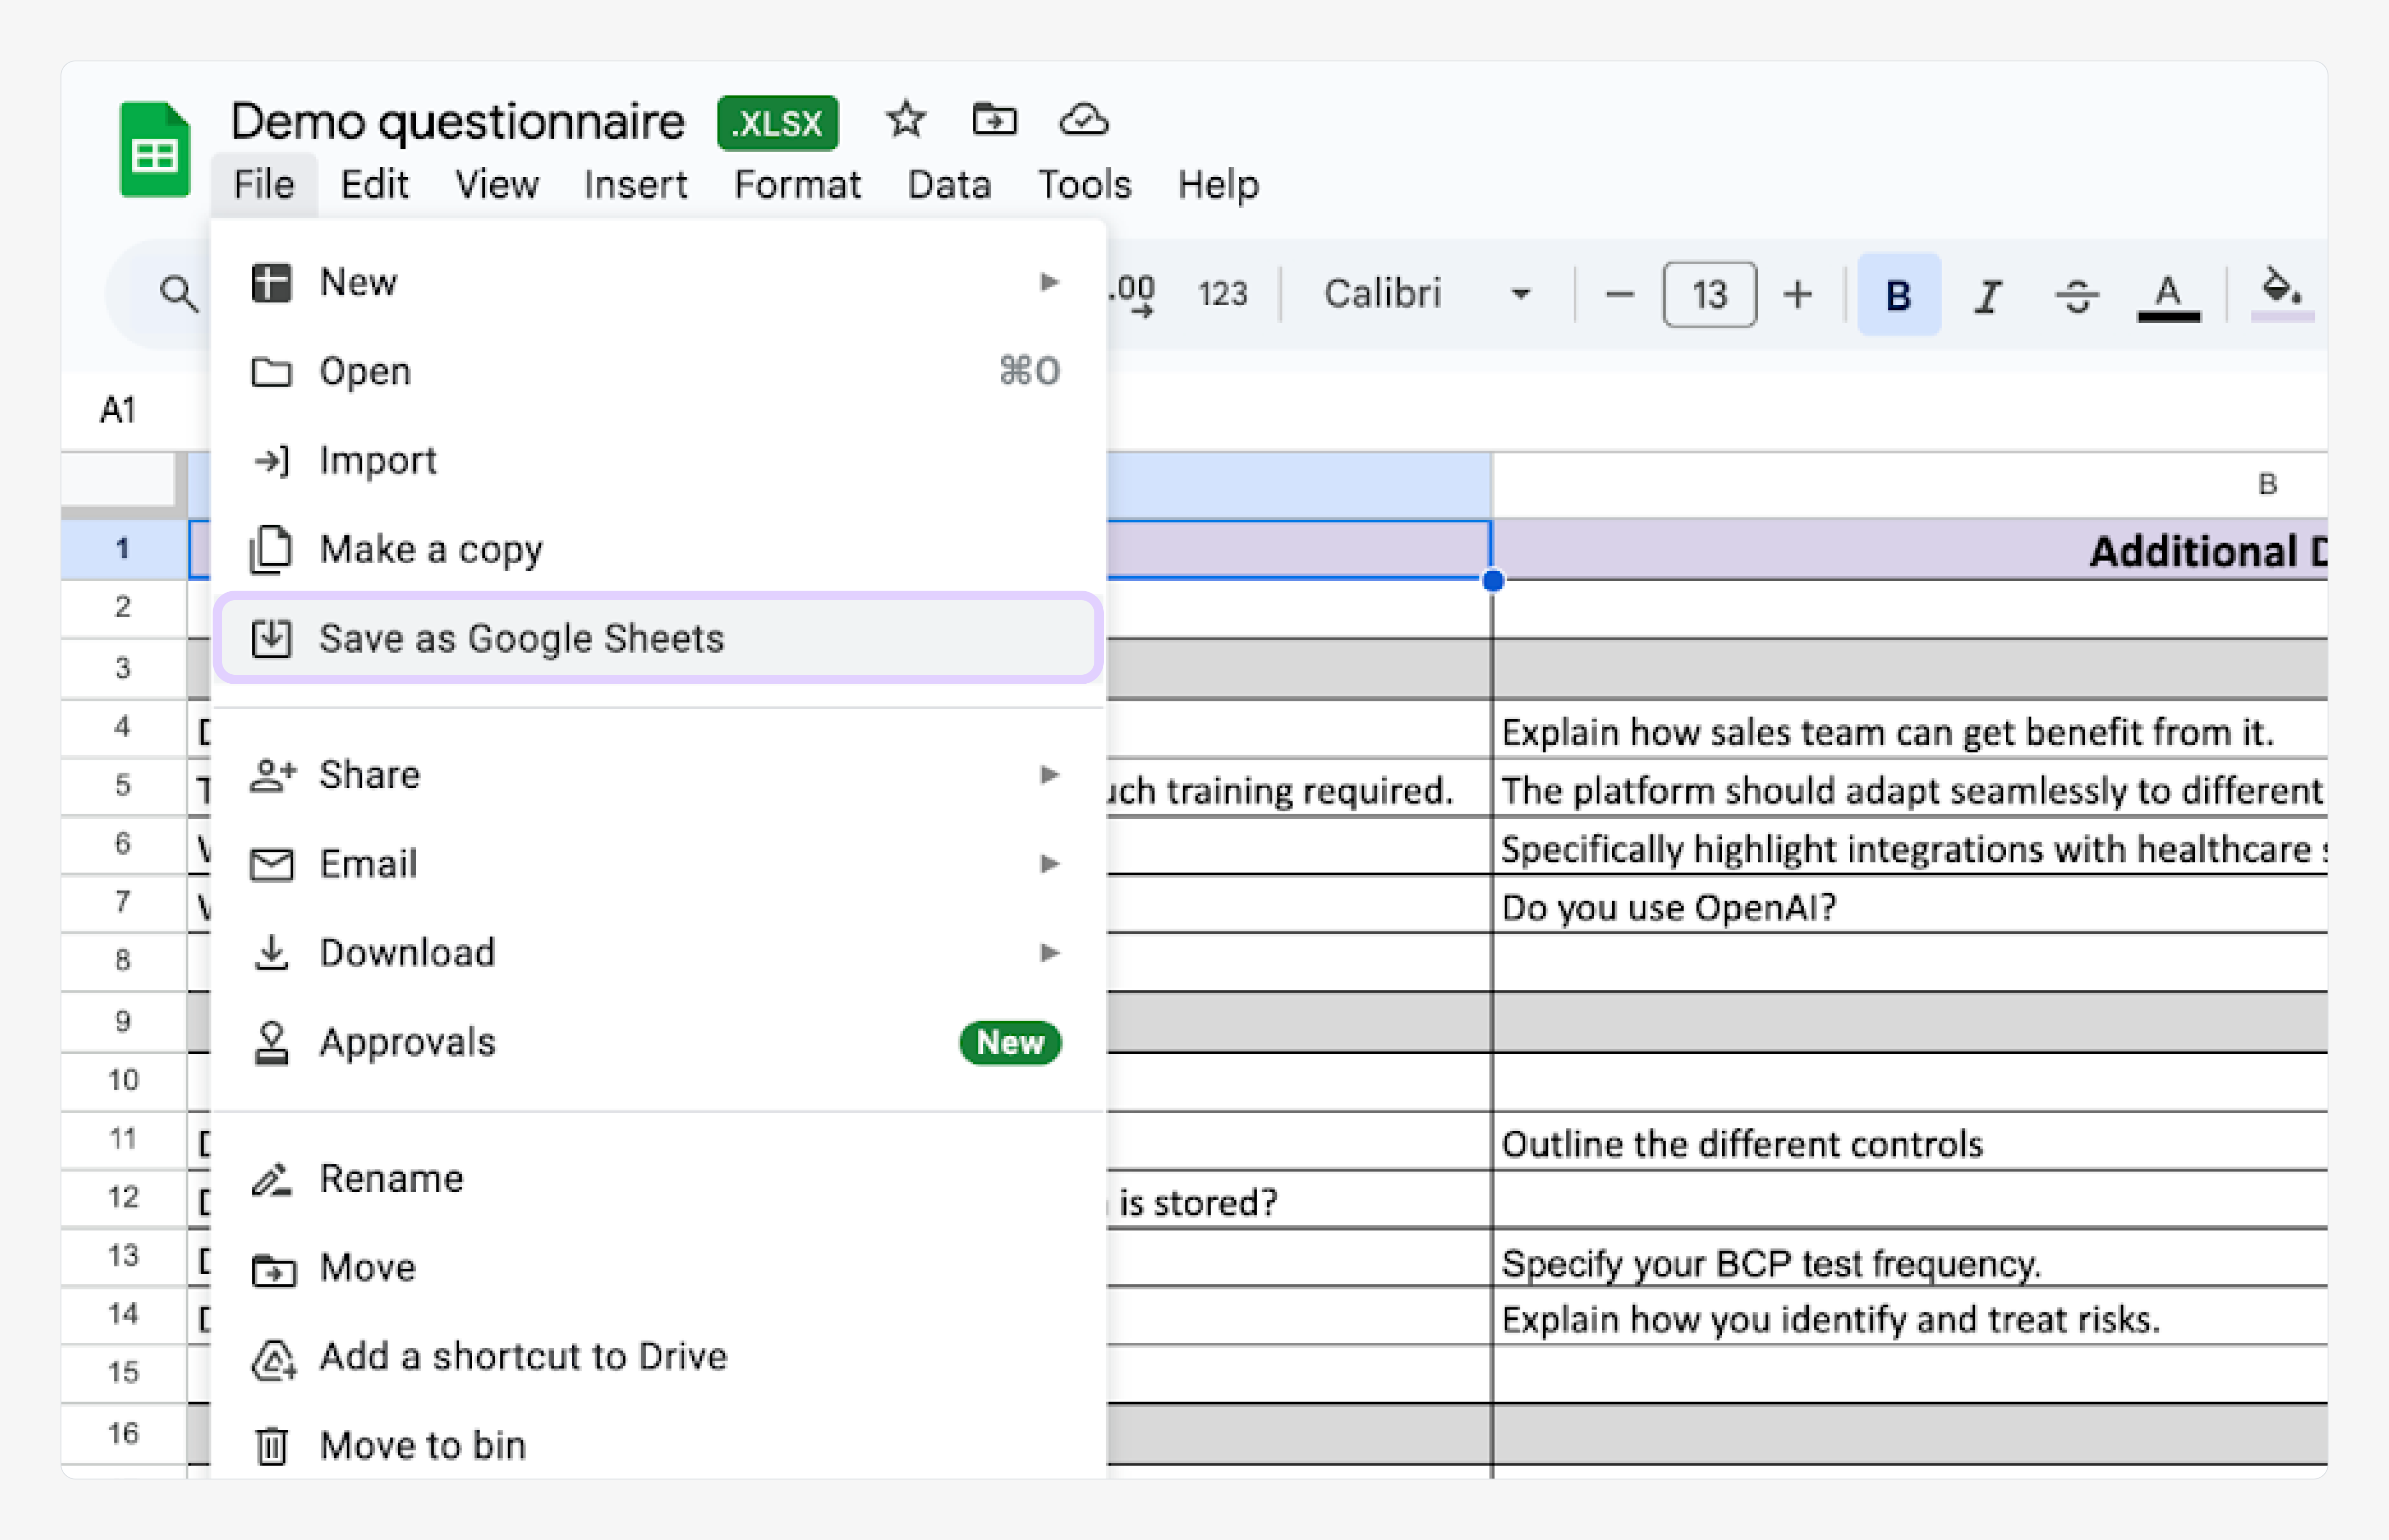Click Move to bin
The width and height of the screenshot is (2389, 1540).
422,1445
